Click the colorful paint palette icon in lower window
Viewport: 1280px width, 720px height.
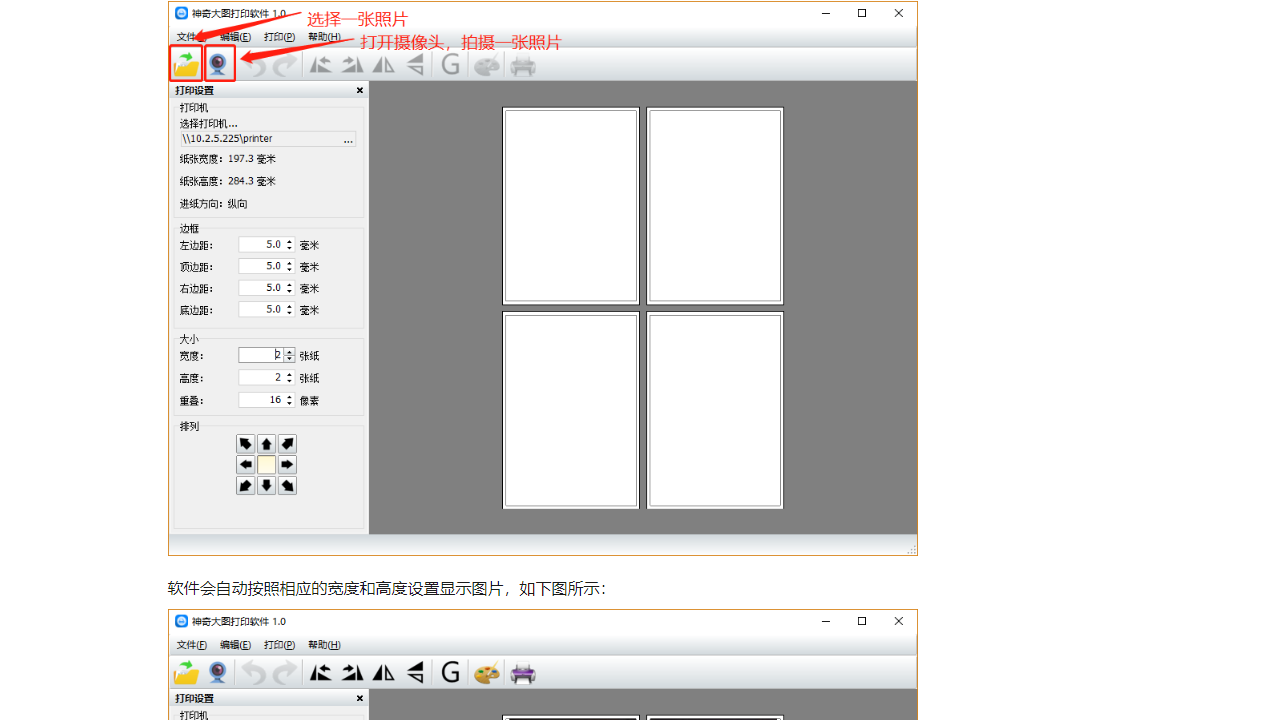pos(487,673)
